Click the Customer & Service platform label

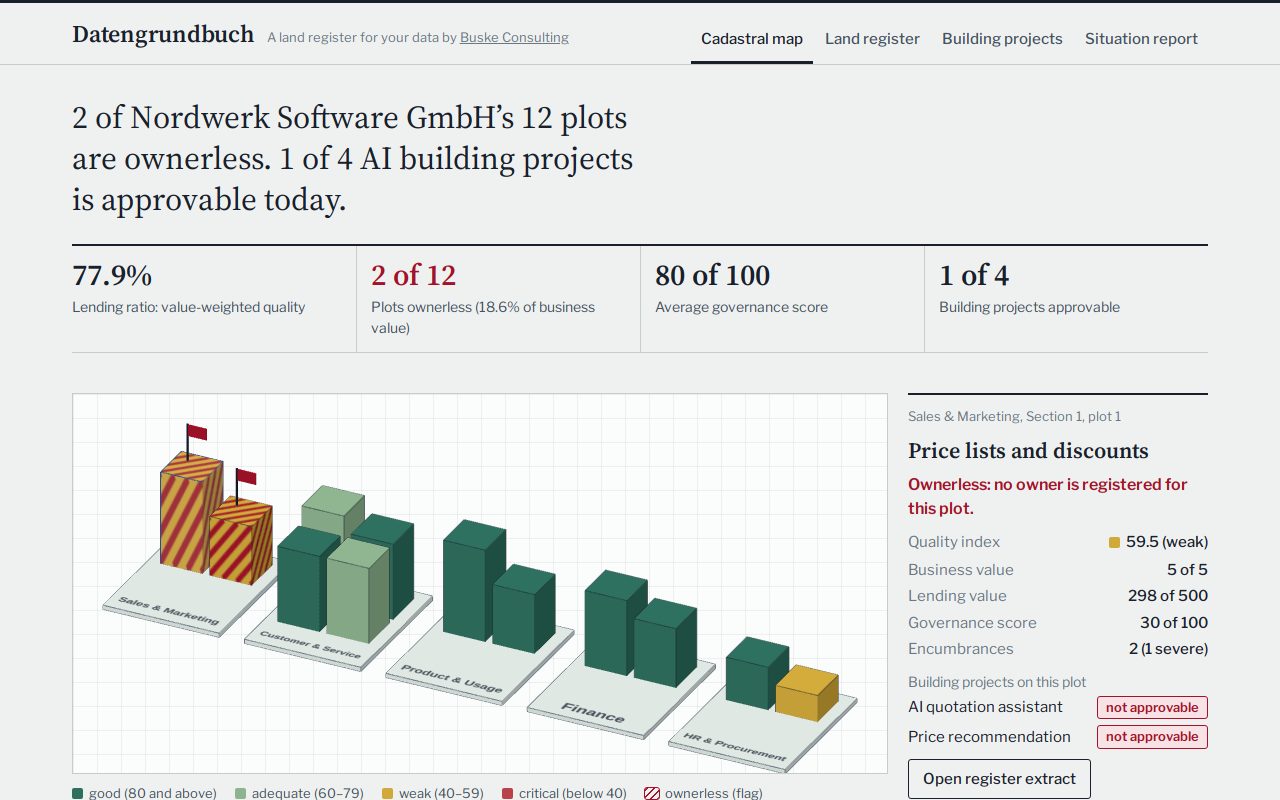[310, 643]
